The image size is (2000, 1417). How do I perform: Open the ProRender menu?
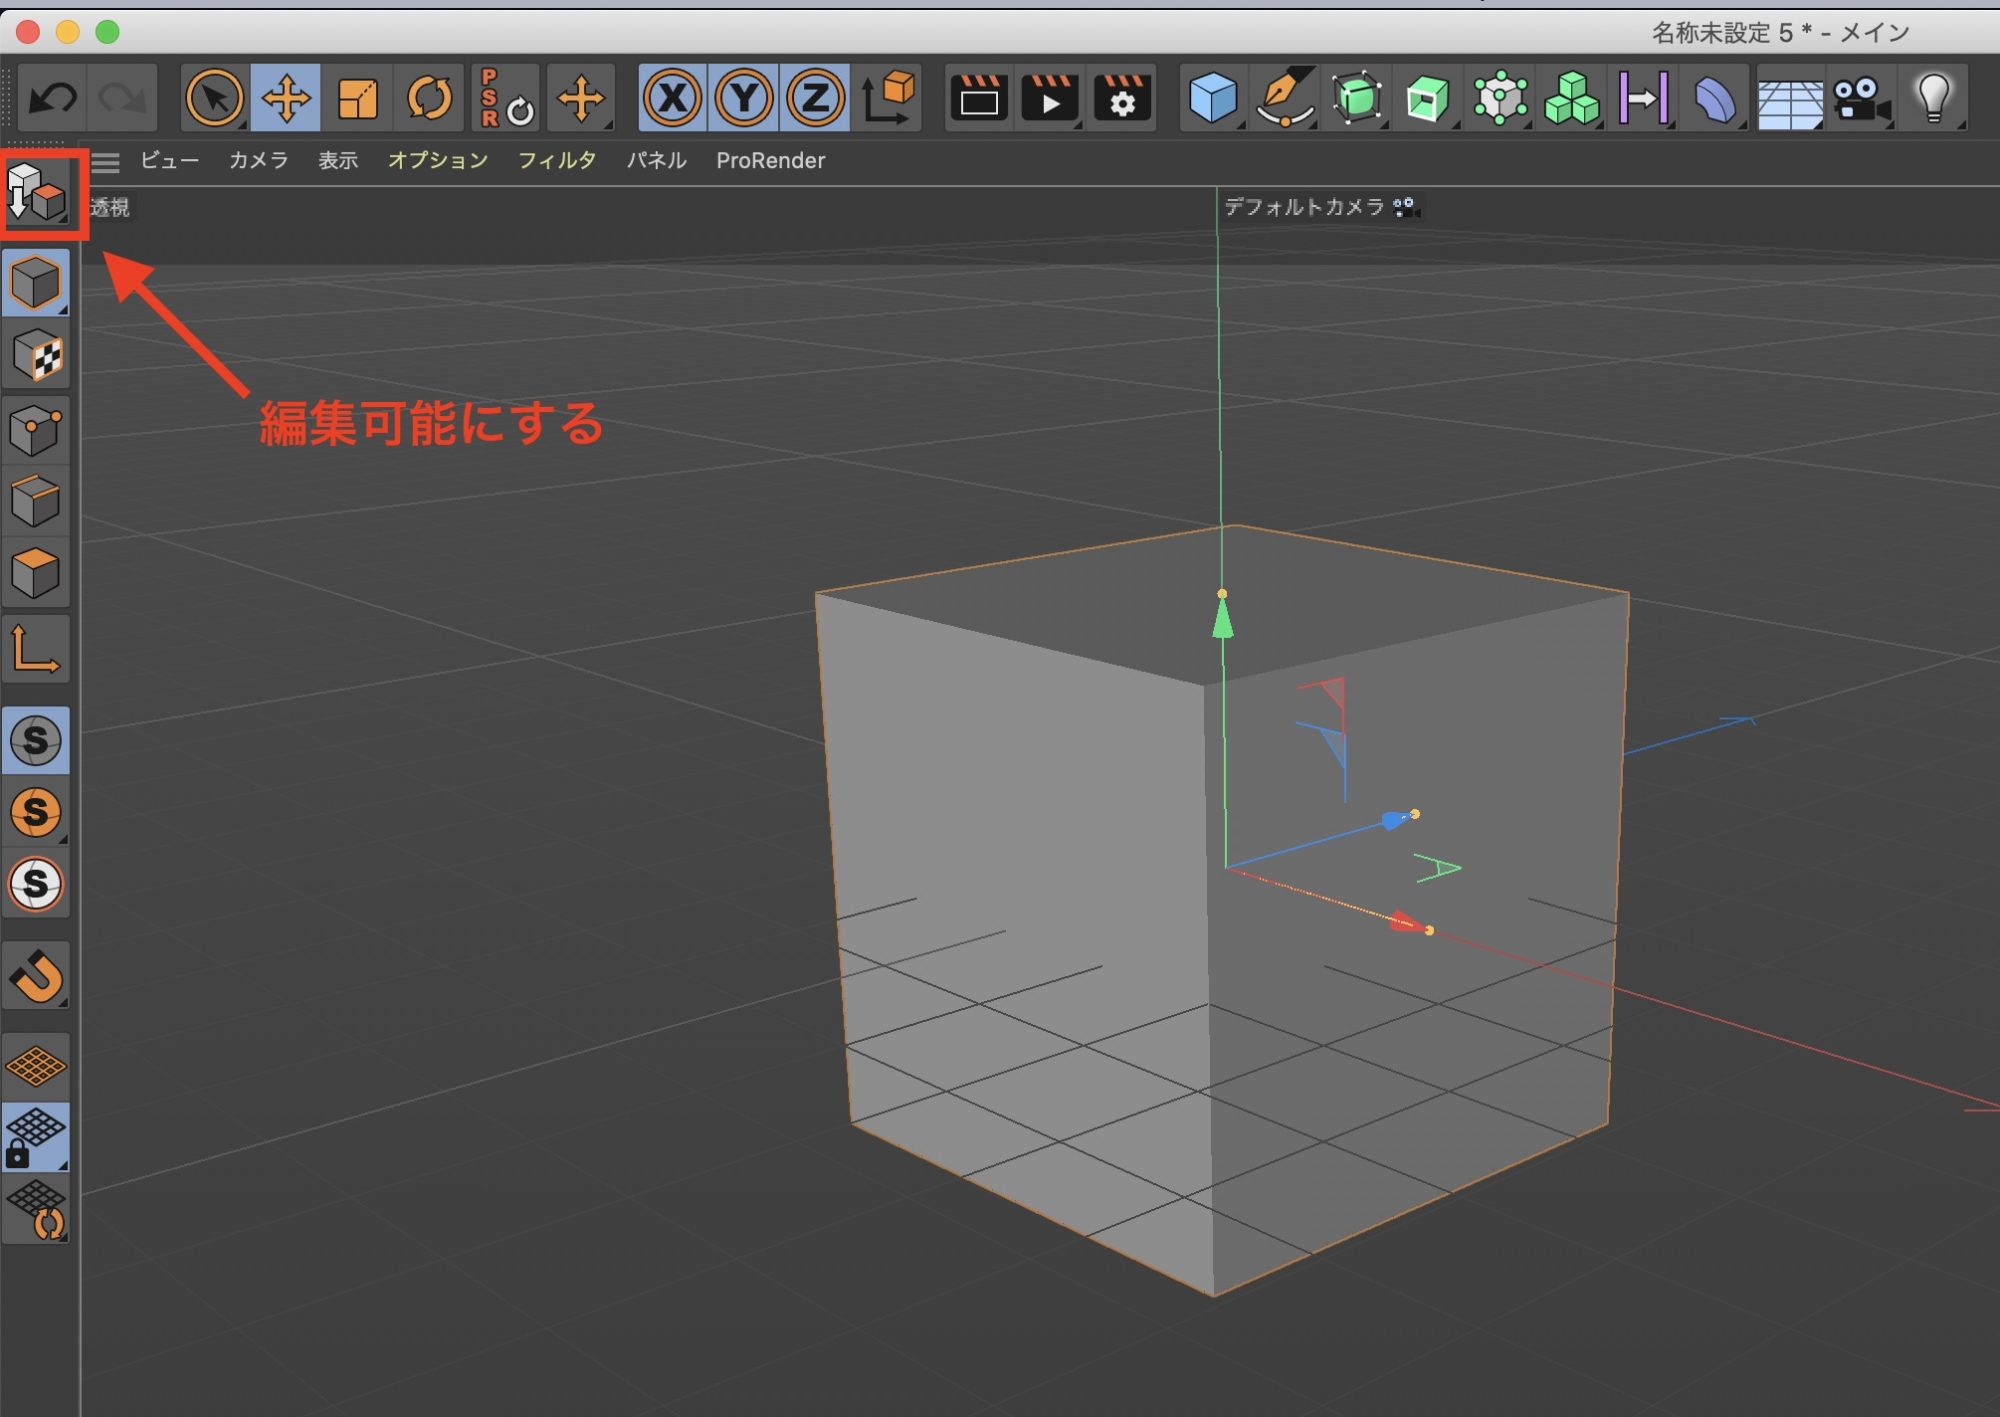tap(770, 160)
